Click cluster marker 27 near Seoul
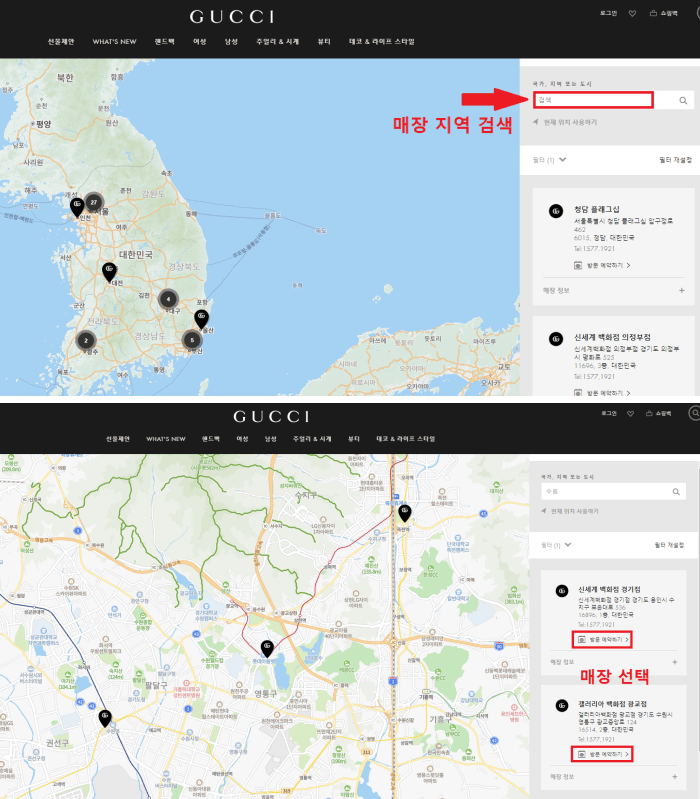The height and width of the screenshot is (799, 700). click(x=94, y=202)
